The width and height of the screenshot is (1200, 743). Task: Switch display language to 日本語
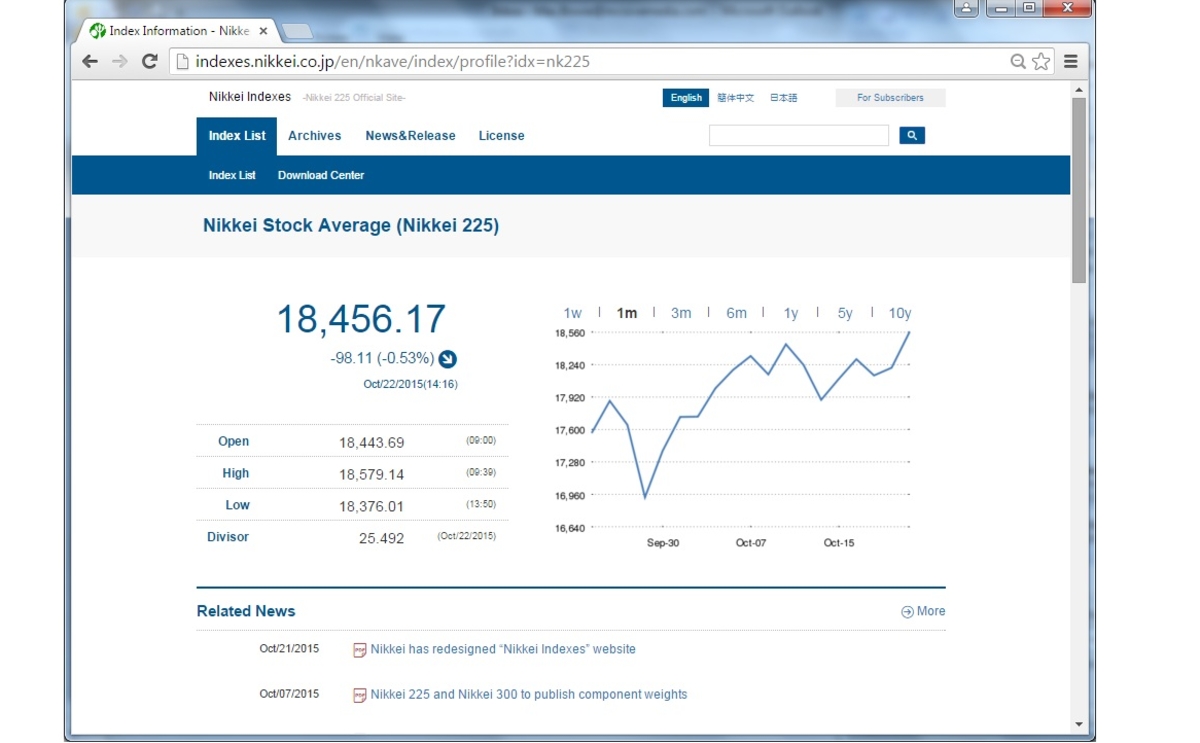pos(783,97)
